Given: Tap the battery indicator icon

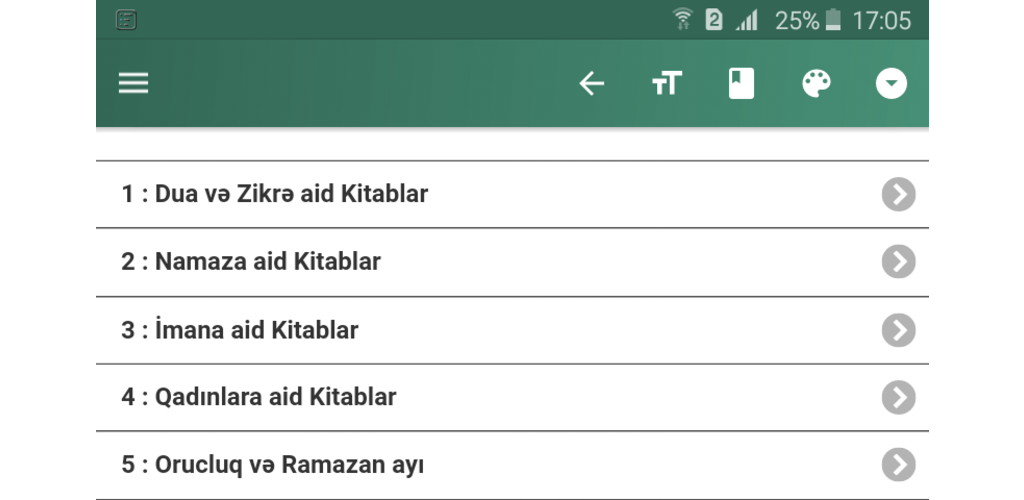Looking at the screenshot, I should tap(833, 20).
